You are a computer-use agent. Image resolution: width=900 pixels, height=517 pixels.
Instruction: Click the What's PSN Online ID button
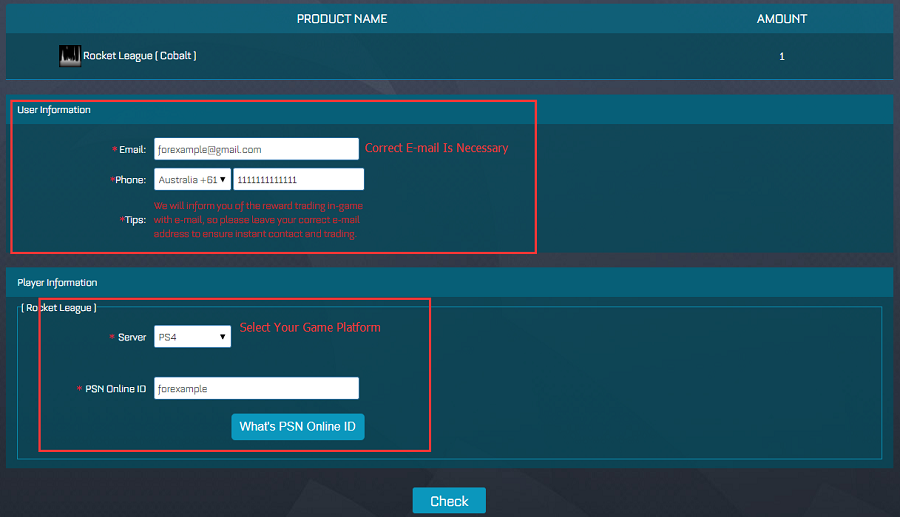click(x=298, y=427)
